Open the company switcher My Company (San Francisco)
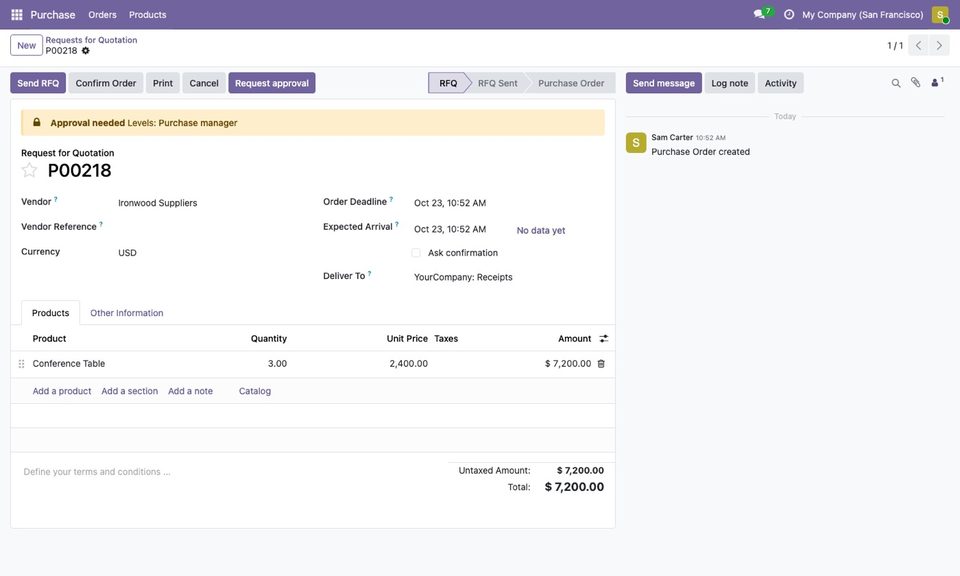This screenshot has height=576, width=960. click(x=862, y=15)
